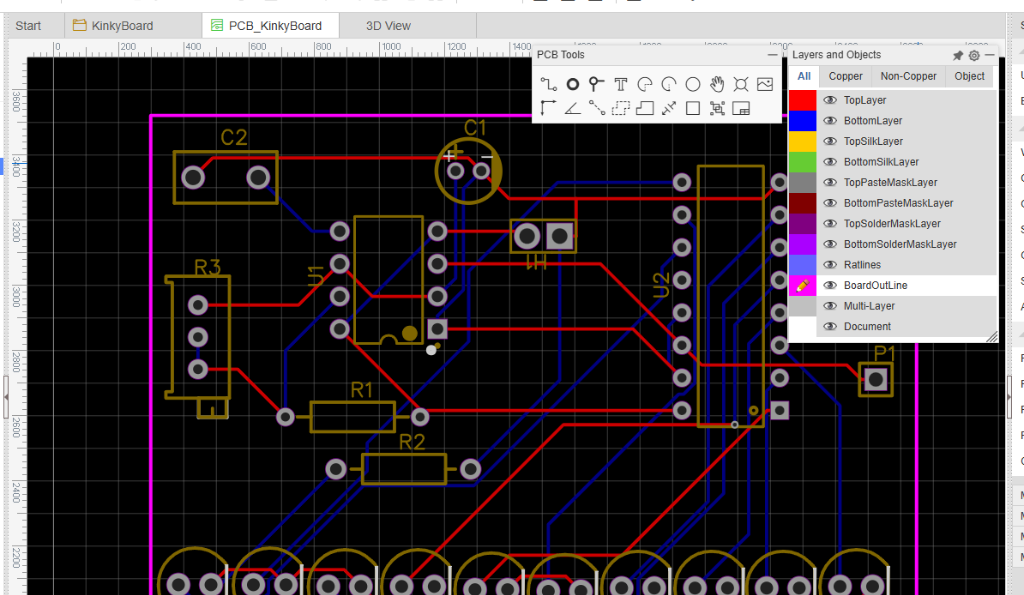Pin the Layers and Objects panel

point(957,55)
